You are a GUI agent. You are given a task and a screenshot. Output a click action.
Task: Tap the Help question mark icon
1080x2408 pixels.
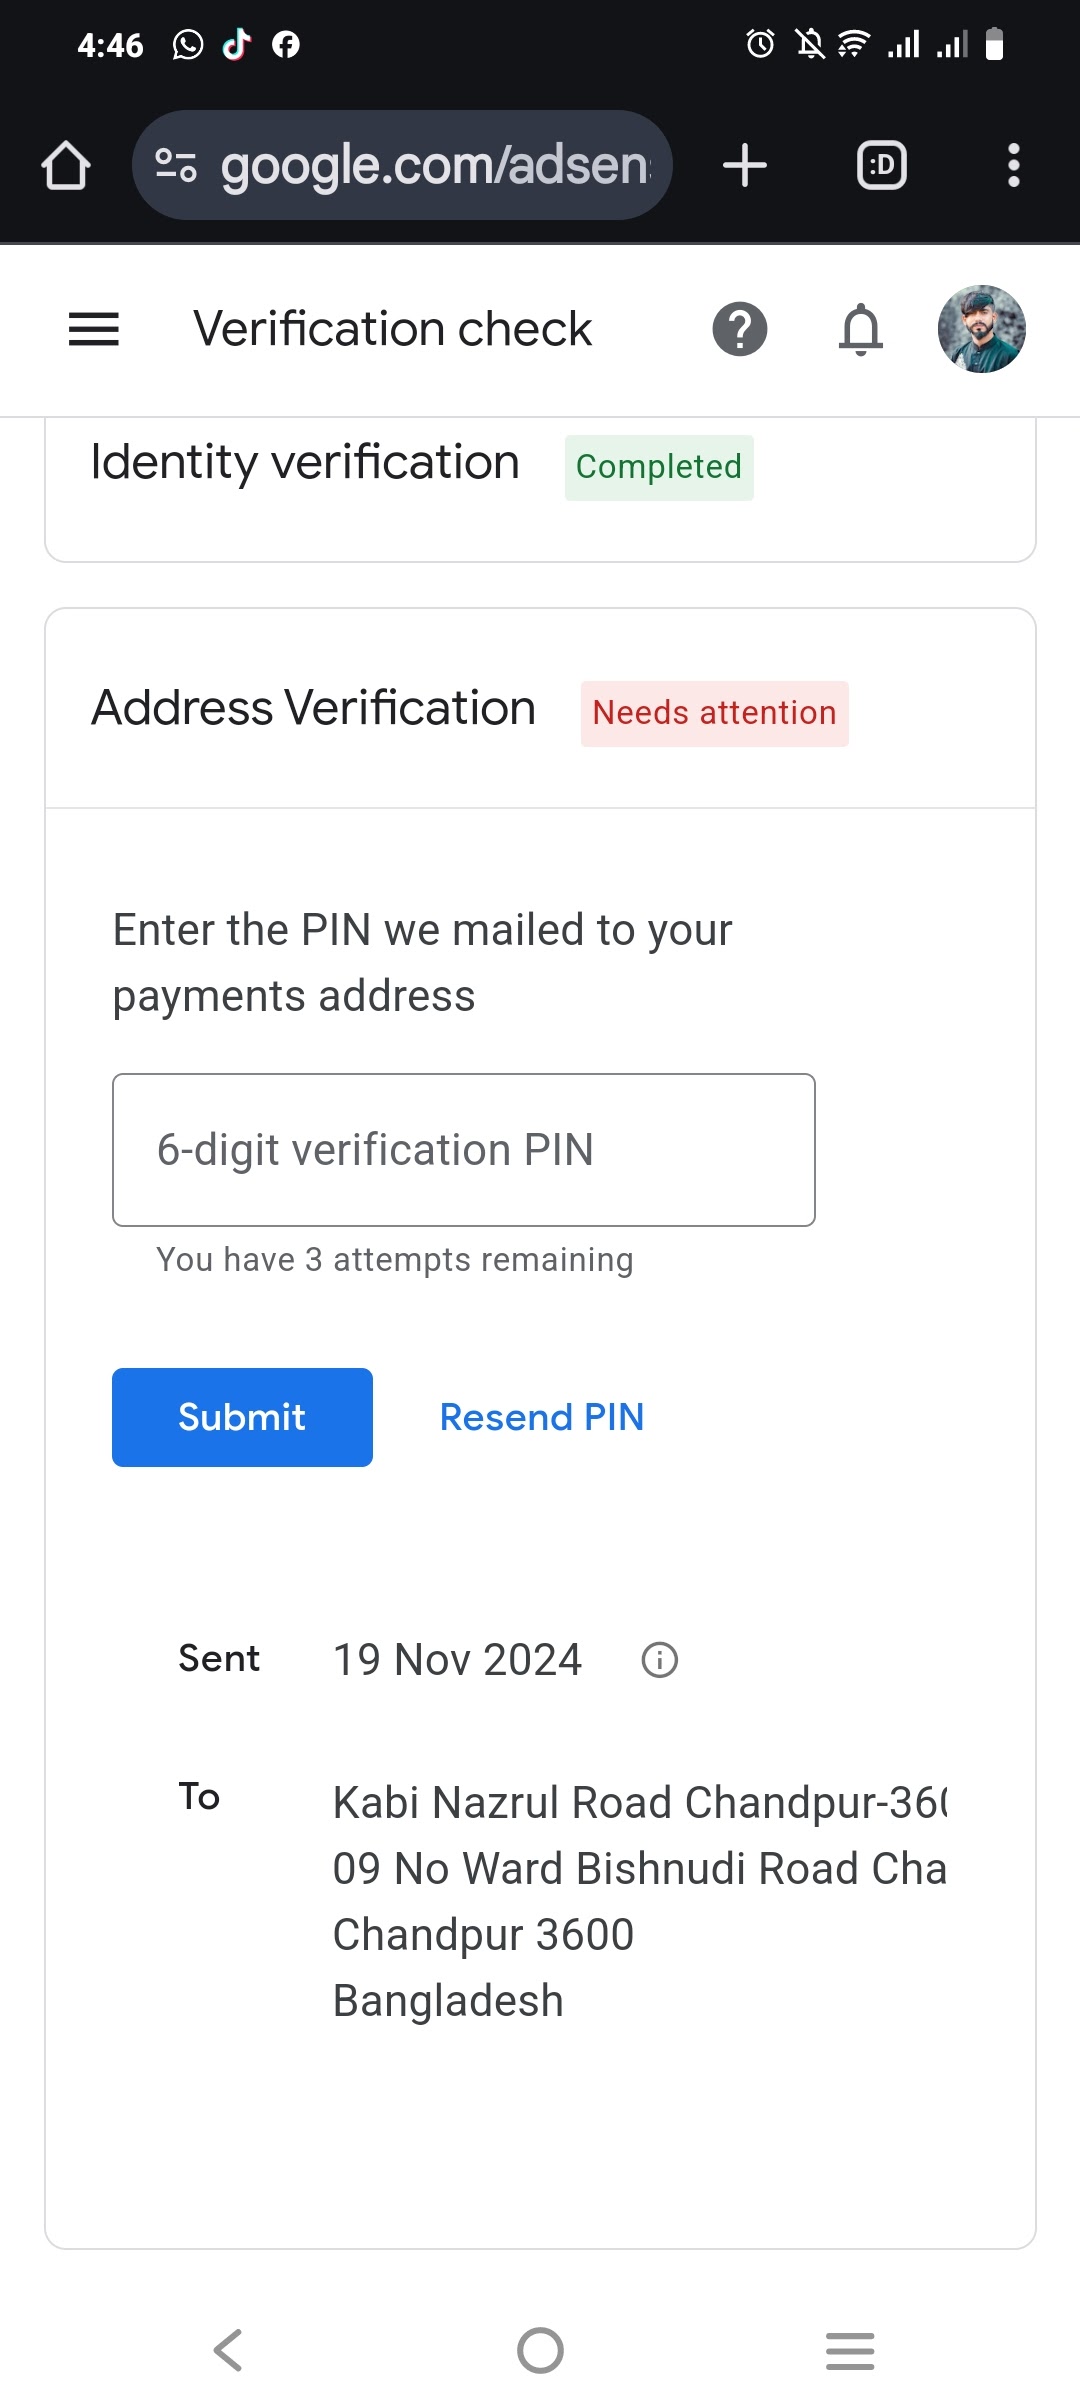pyautogui.click(x=739, y=329)
